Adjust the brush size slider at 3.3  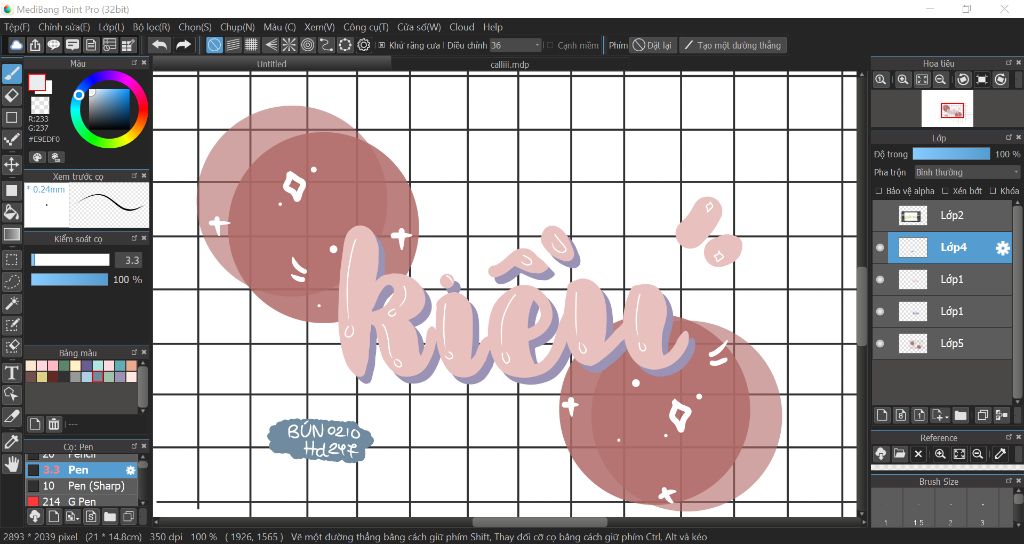71,260
